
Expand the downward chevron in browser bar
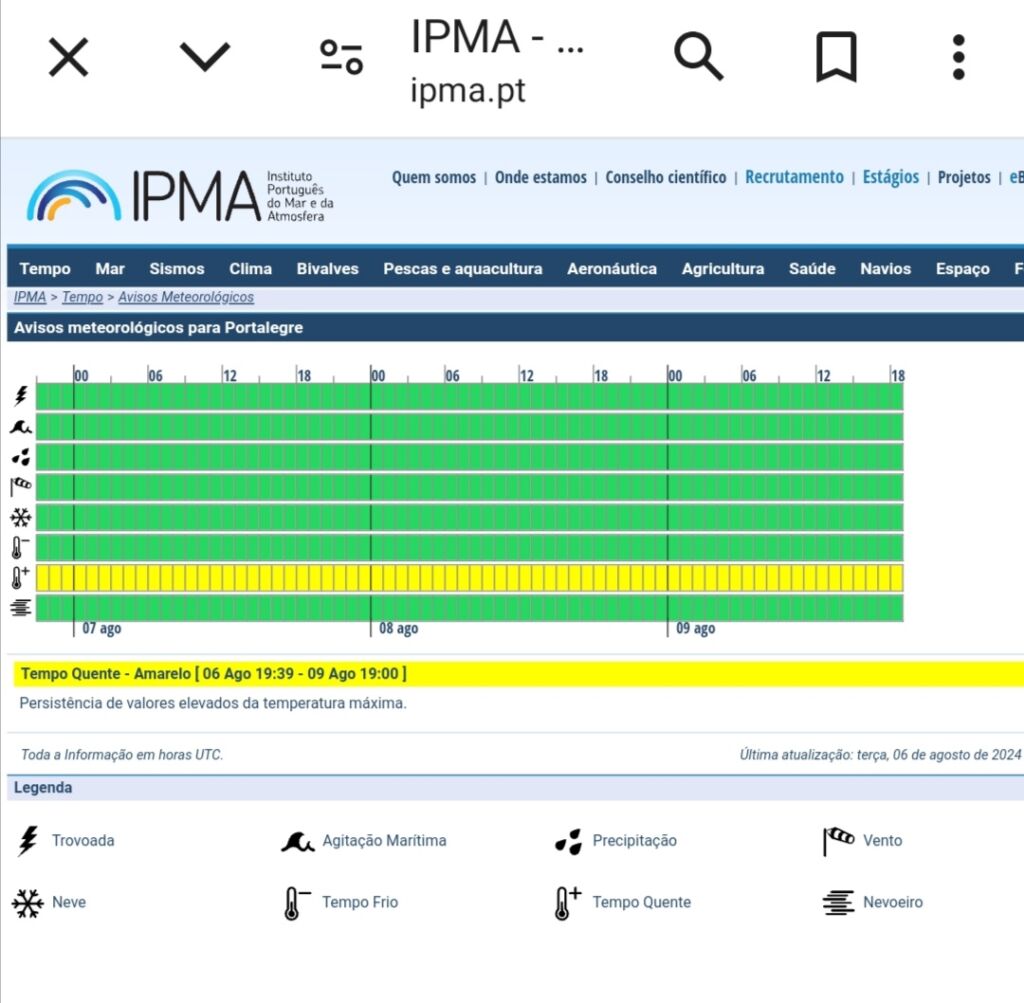click(x=205, y=57)
